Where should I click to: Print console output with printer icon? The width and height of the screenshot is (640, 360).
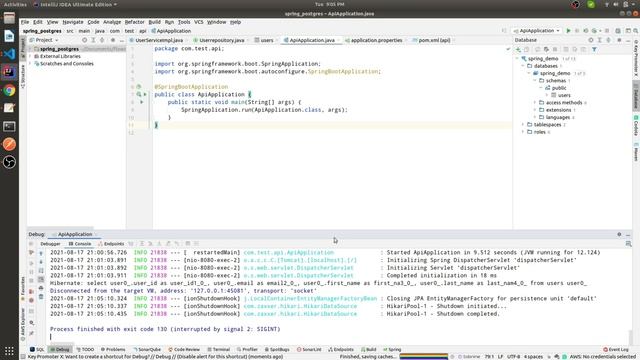[x=41, y=288]
